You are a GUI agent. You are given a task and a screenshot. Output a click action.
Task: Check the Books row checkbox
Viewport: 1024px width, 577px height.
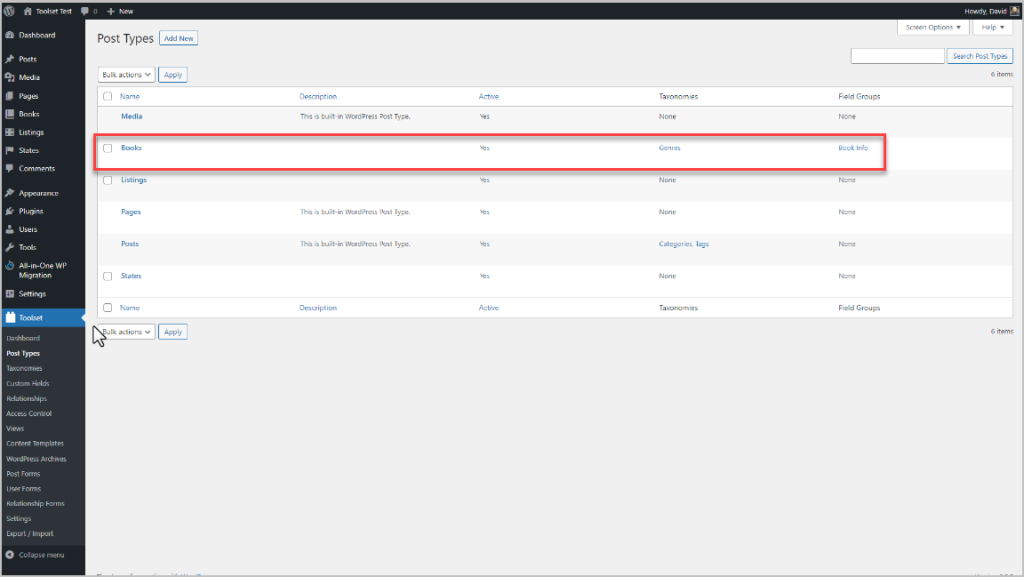(x=108, y=148)
